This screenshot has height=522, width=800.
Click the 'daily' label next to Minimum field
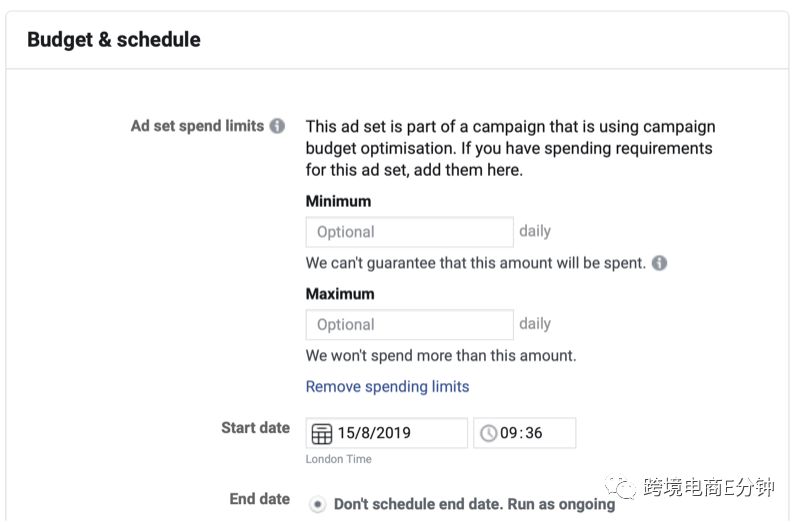tap(535, 231)
